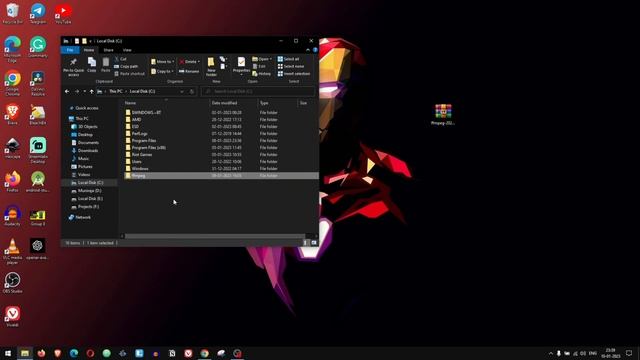
Task: Create a New folder from ribbon
Action: point(211,67)
